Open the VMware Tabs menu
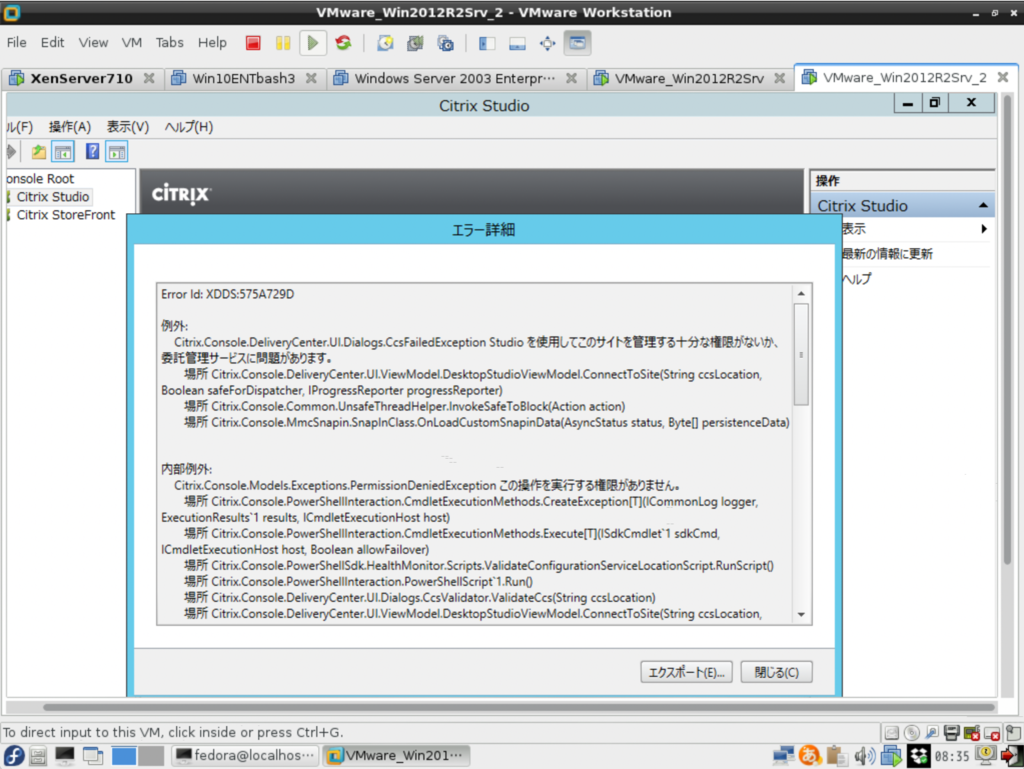 (169, 42)
